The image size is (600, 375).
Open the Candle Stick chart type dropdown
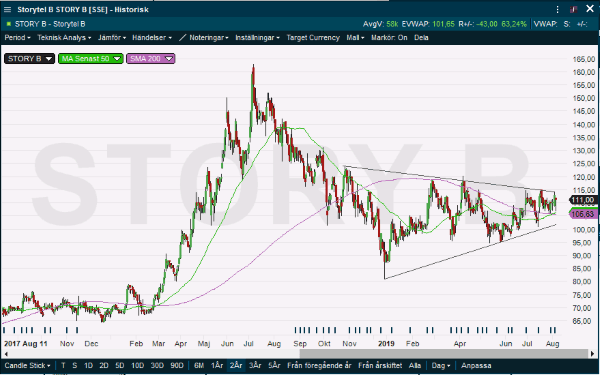[27, 366]
